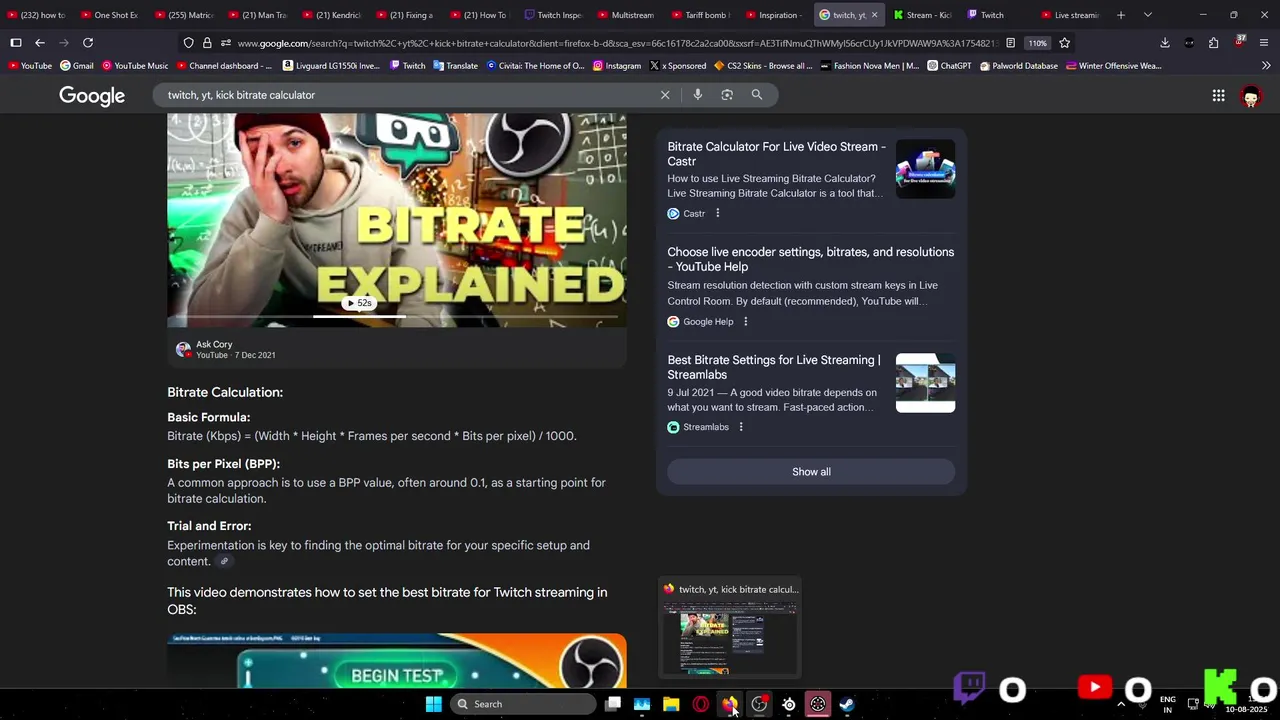Open the Firefox application menu
The height and width of the screenshot is (720, 1280).
click(x=1264, y=43)
